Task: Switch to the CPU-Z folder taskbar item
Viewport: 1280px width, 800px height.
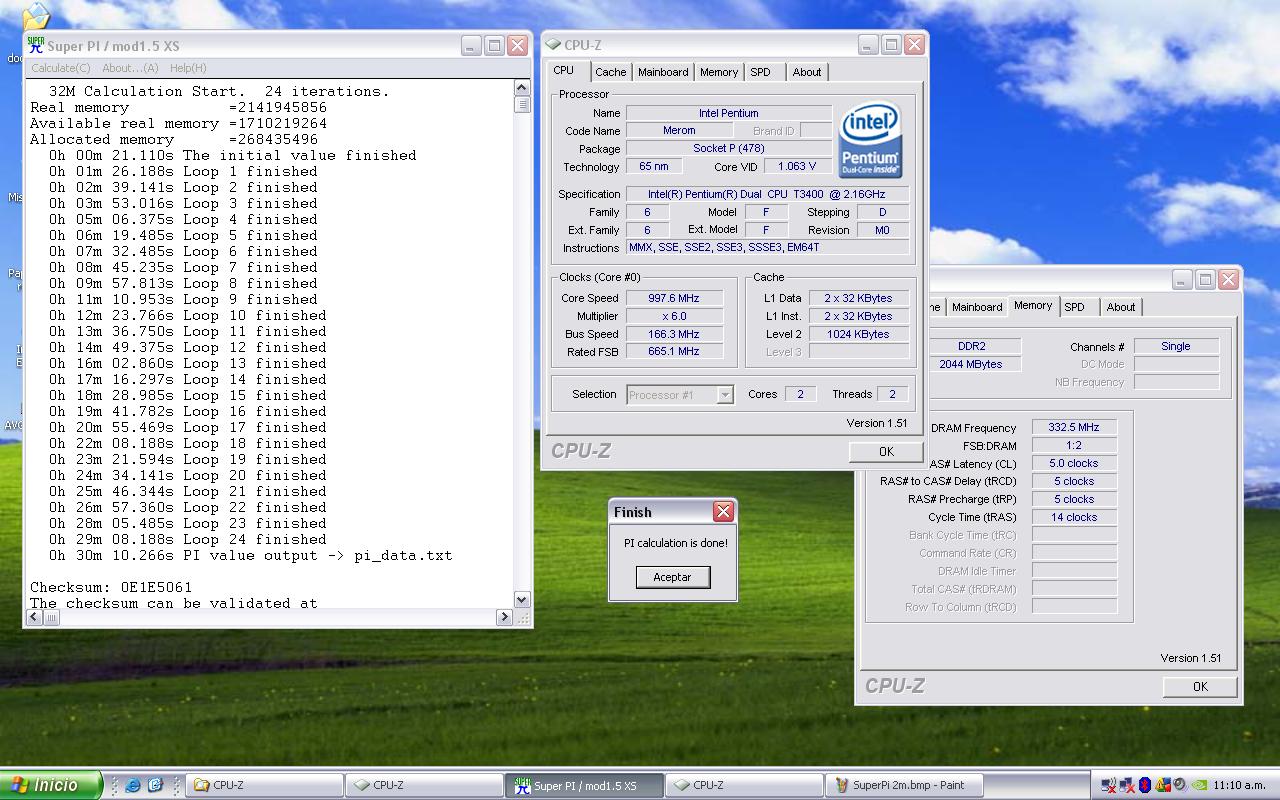Action: [x=265, y=785]
